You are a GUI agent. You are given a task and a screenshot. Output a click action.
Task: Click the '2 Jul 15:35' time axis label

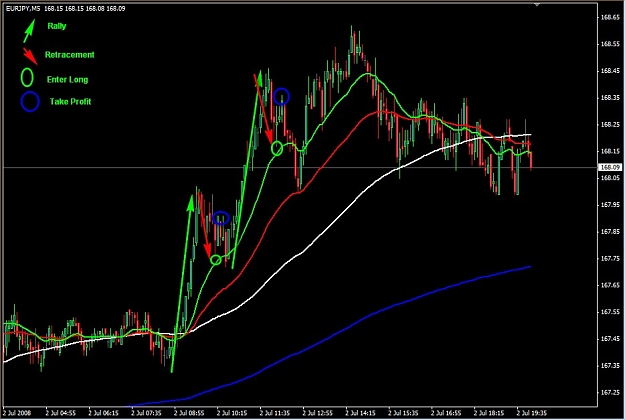point(403,413)
